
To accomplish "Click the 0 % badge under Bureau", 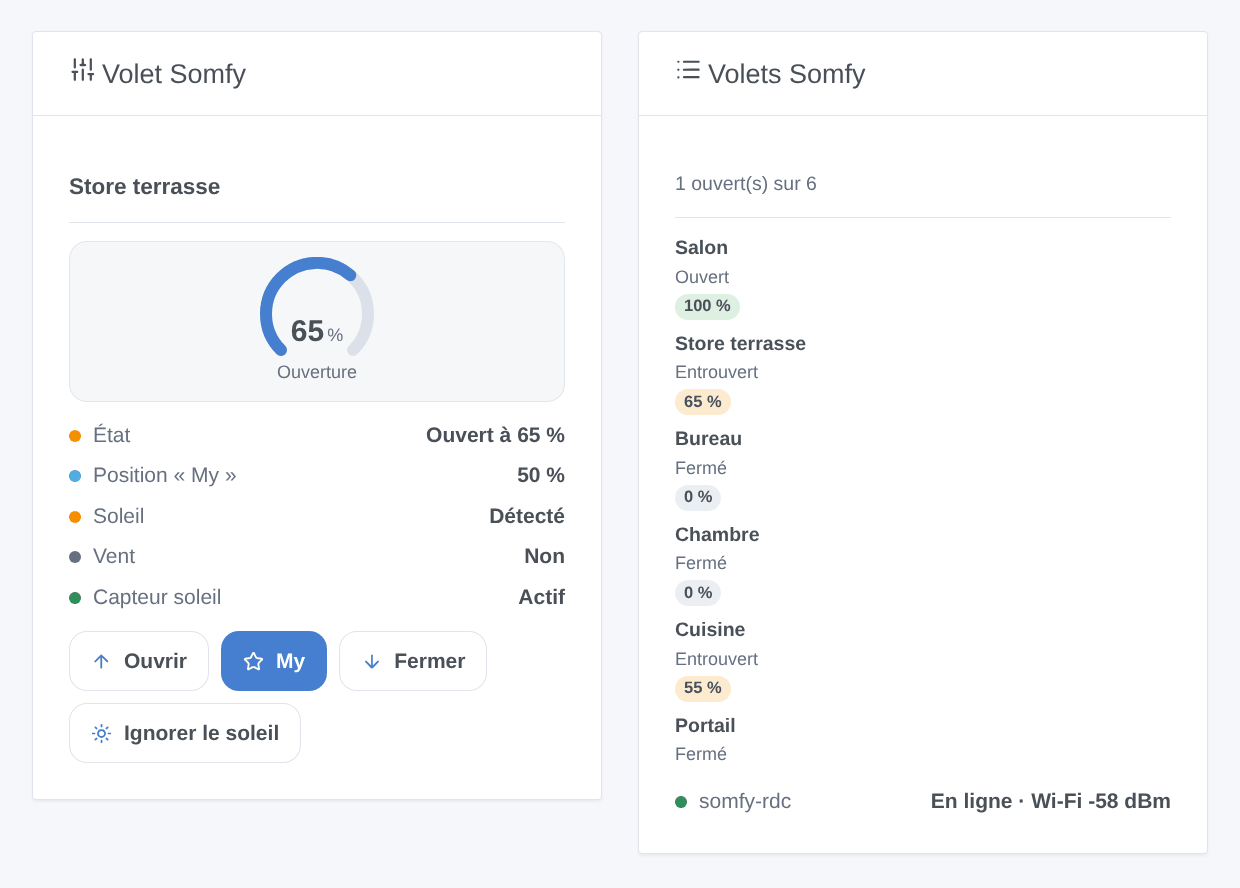I will coord(698,497).
